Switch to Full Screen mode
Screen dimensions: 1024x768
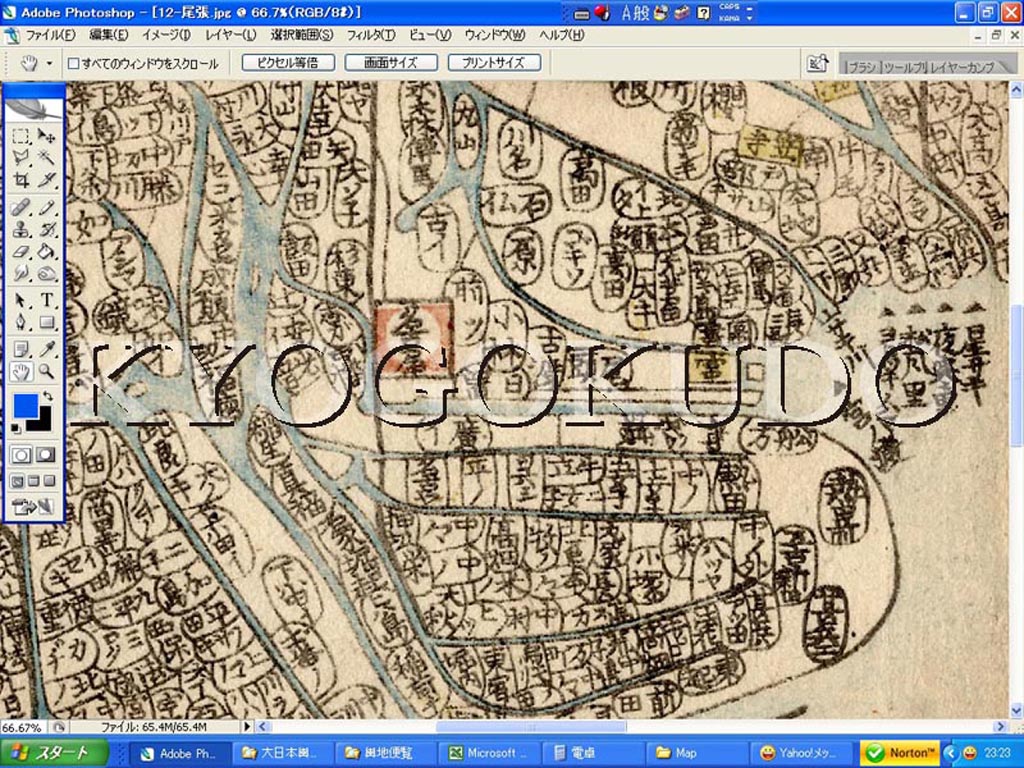[x=49, y=482]
